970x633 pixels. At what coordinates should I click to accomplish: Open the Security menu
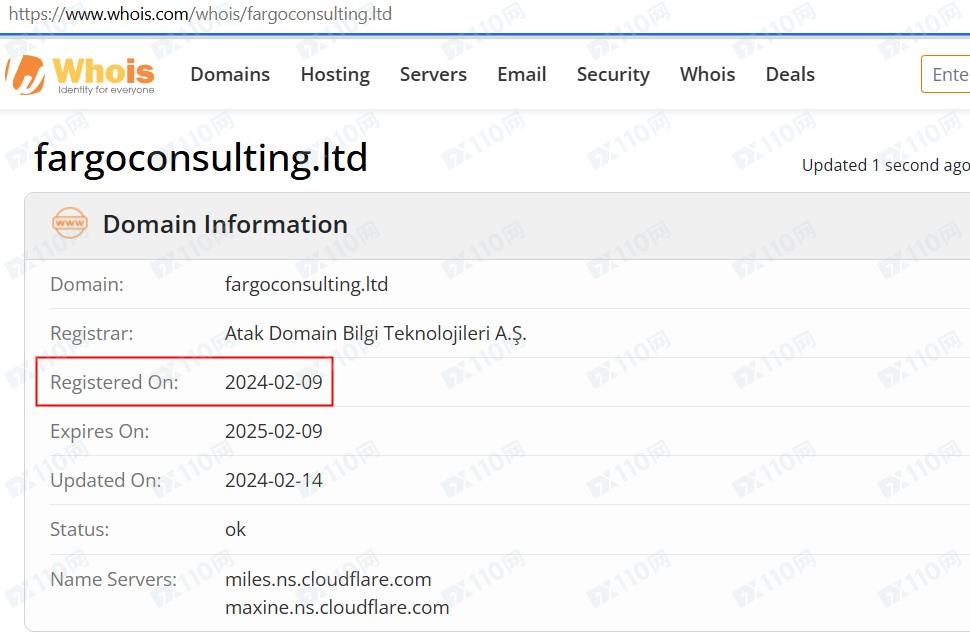point(613,75)
